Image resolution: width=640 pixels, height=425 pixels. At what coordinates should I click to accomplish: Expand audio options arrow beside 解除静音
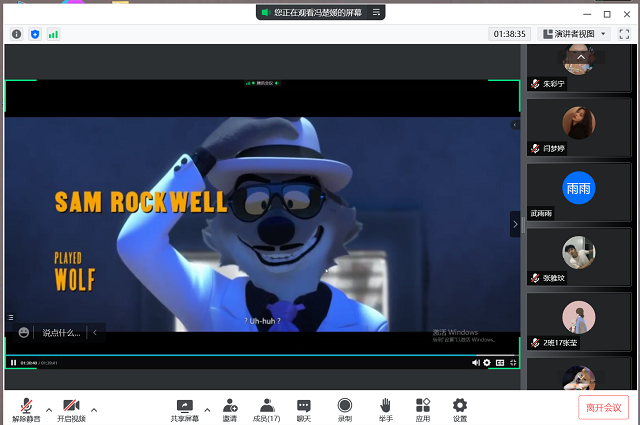tap(48, 409)
